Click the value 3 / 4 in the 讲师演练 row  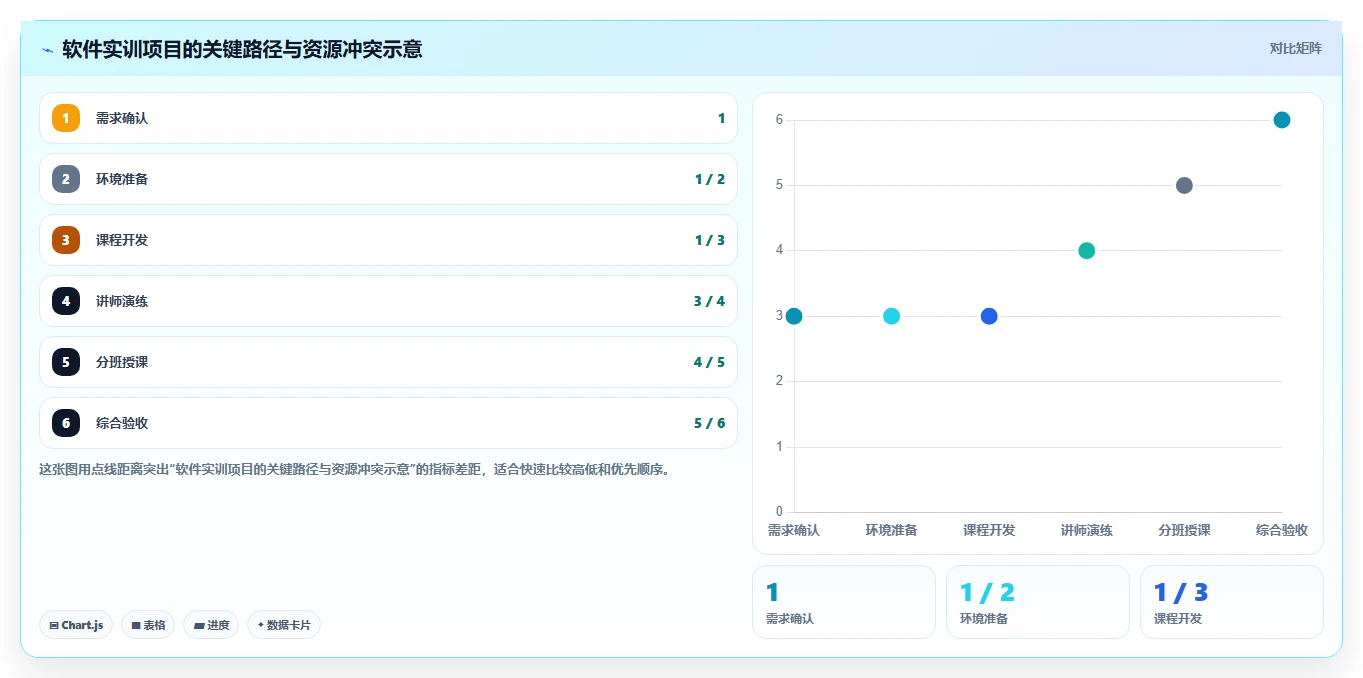pos(710,301)
